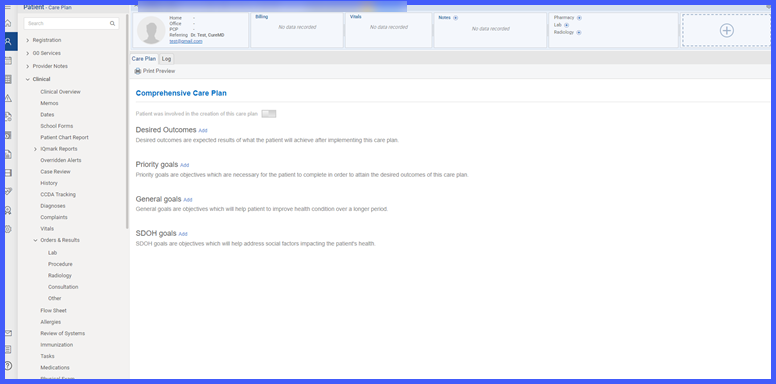Screen dimensions: 776x384
Task: Click the patient avatar photo
Action: coord(151,30)
